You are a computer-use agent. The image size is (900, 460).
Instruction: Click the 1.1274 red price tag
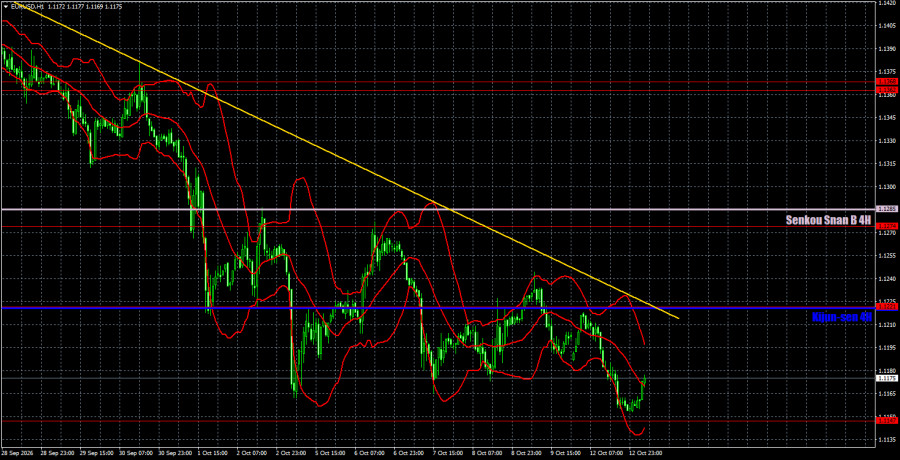pyautogui.click(x=887, y=227)
